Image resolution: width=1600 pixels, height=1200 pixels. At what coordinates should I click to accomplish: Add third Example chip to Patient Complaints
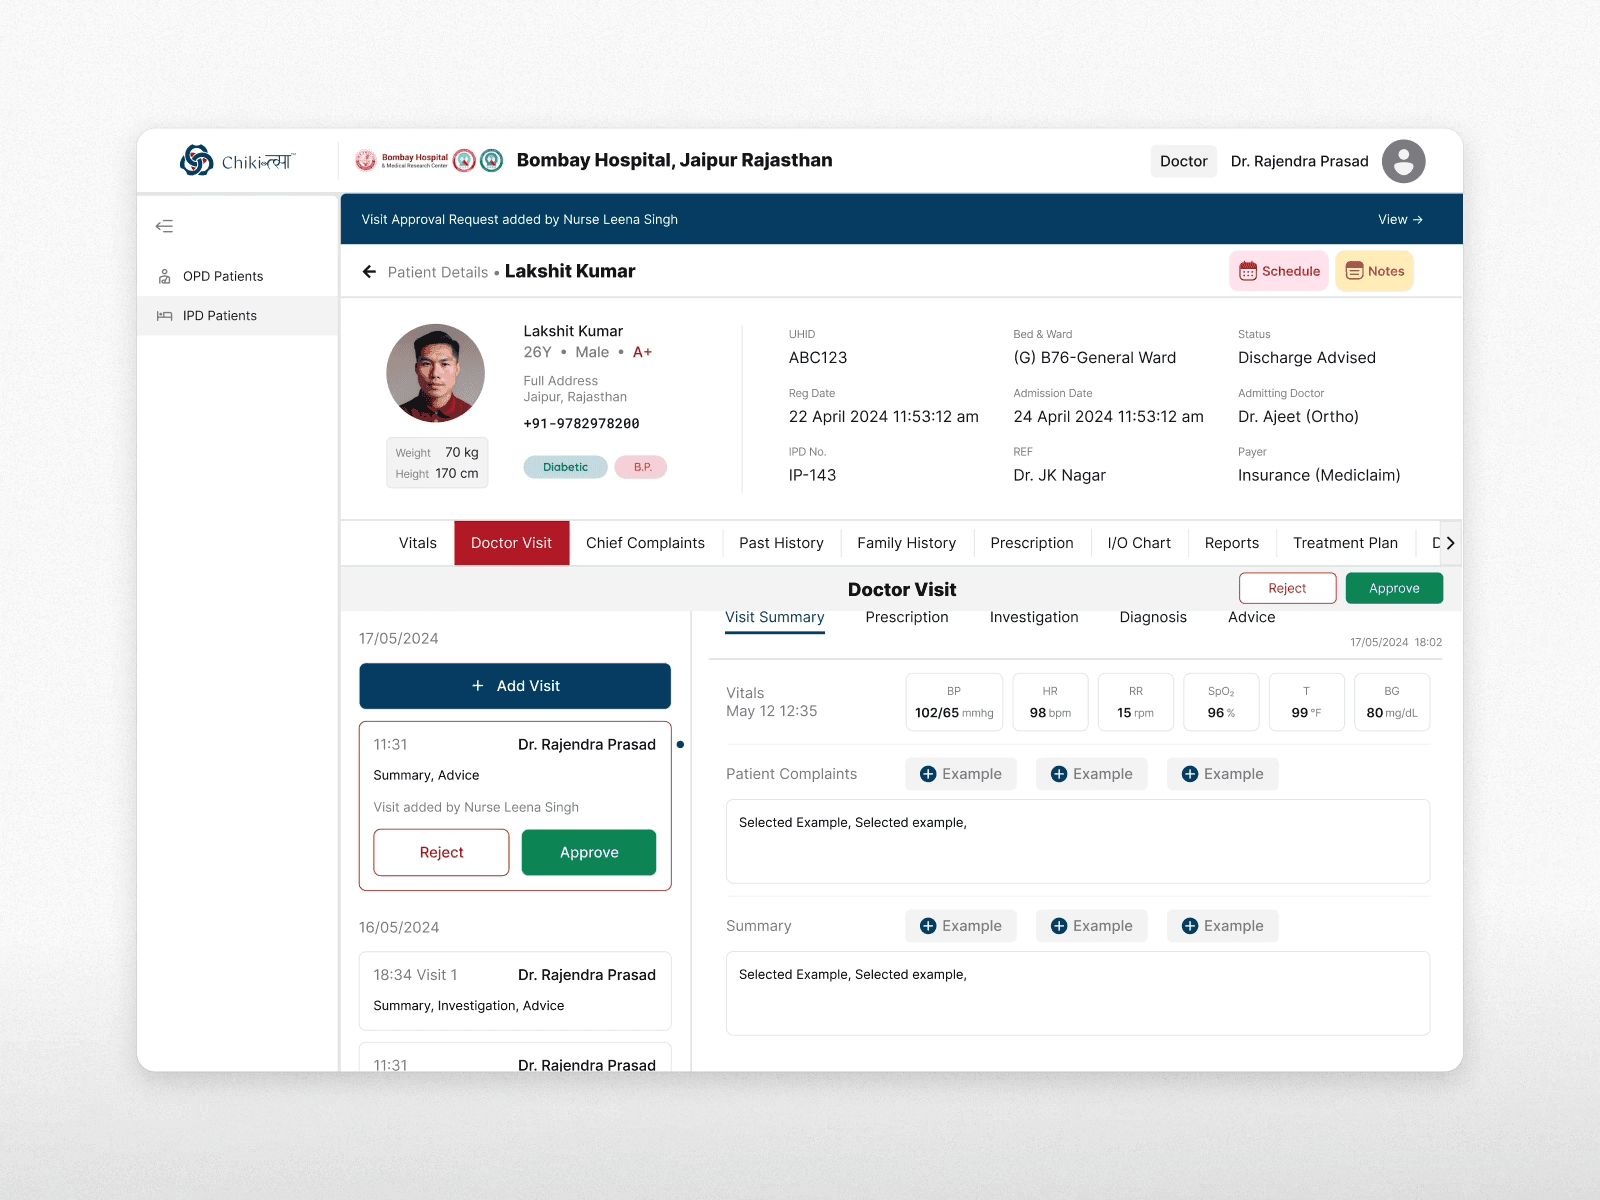pos(1222,774)
